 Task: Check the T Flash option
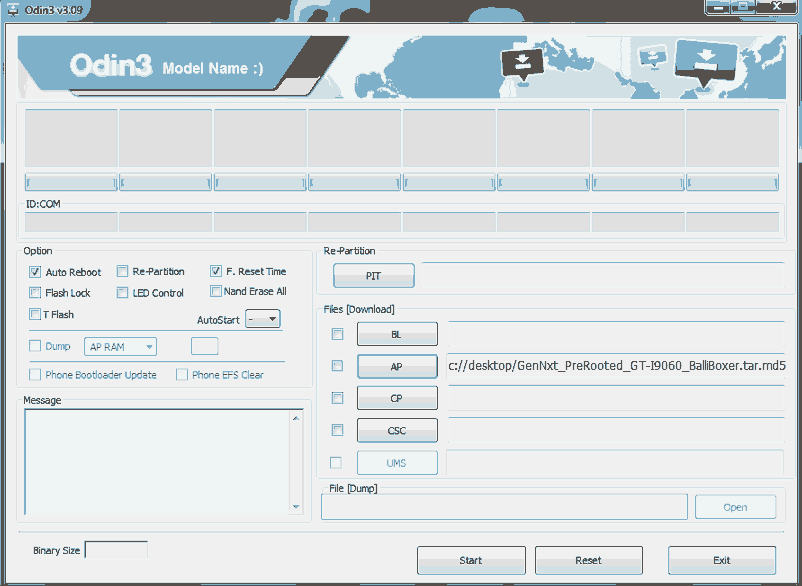pyautogui.click(x=35, y=314)
